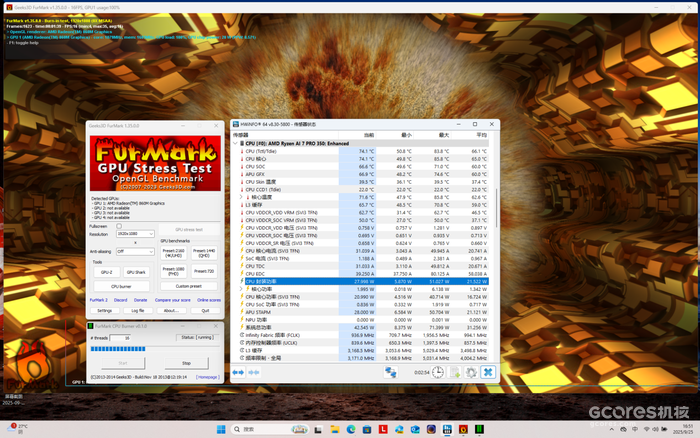This screenshot has width=700, height=438.
Task: Open HWiNFO sensor settings gear icon
Action: pos(471,372)
